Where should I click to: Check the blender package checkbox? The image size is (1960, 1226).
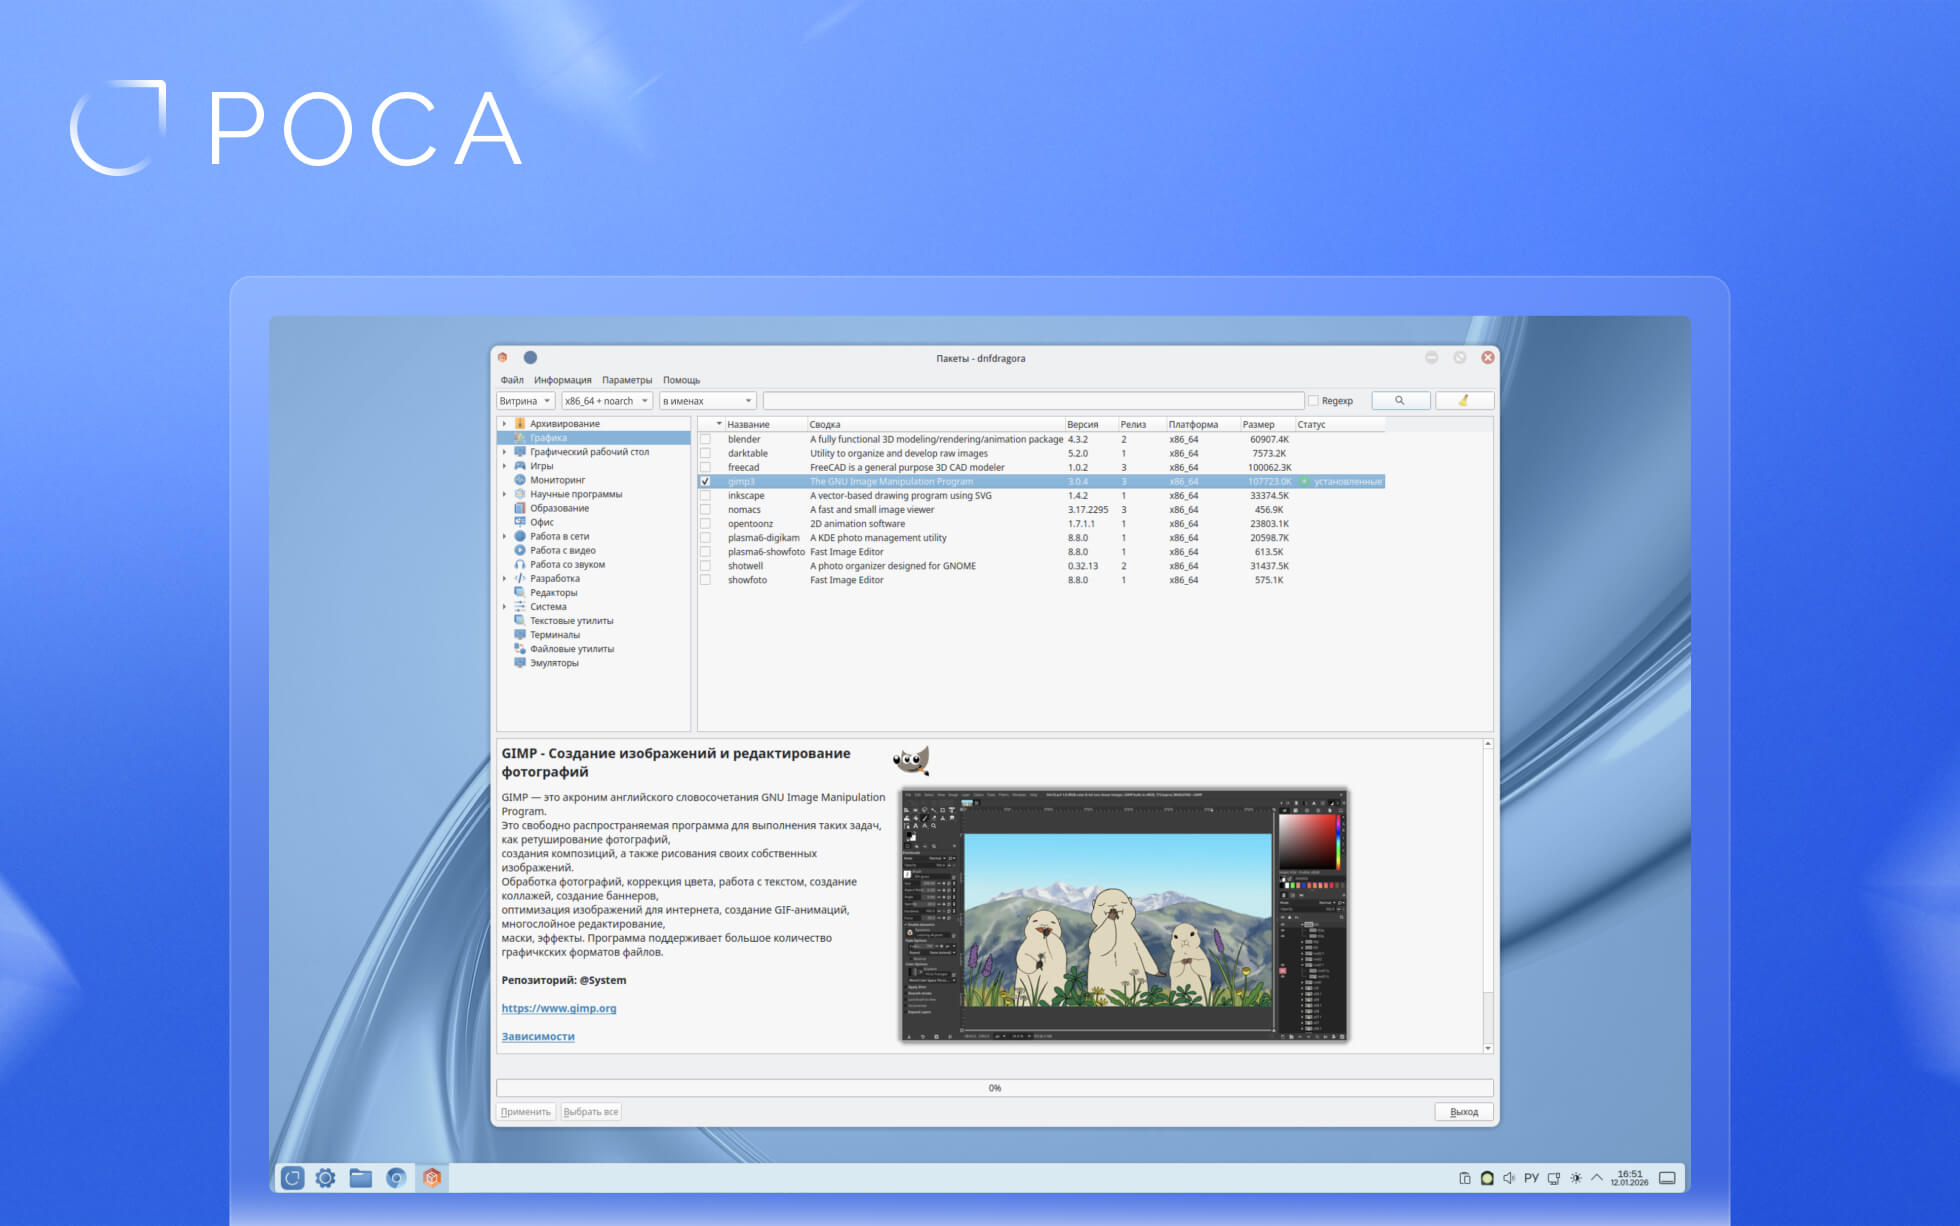[x=706, y=439]
